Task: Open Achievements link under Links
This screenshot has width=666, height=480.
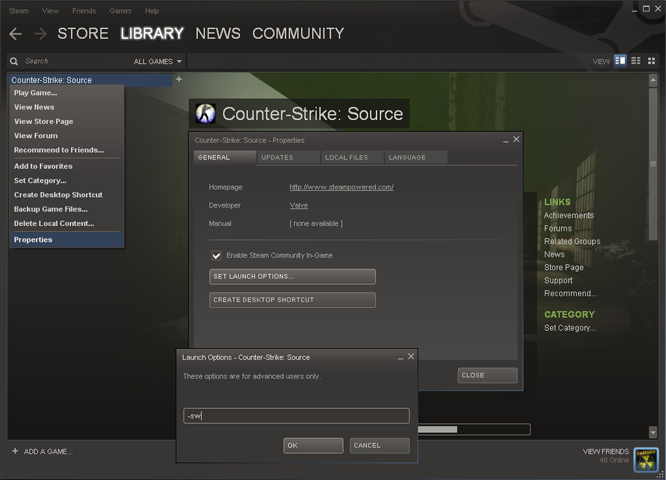Action: [x=569, y=215]
